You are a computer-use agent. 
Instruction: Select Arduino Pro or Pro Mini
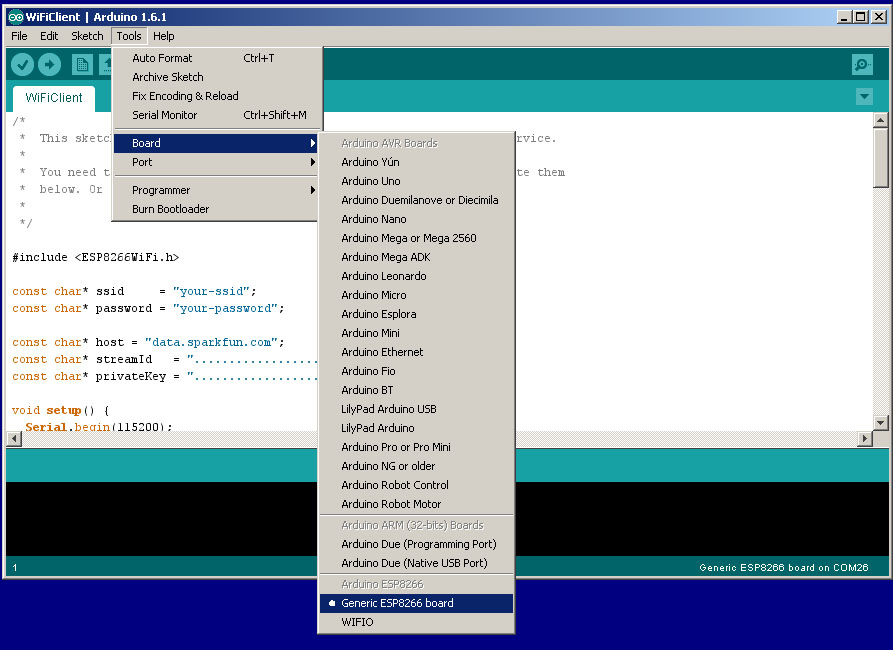(x=416, y=447)
